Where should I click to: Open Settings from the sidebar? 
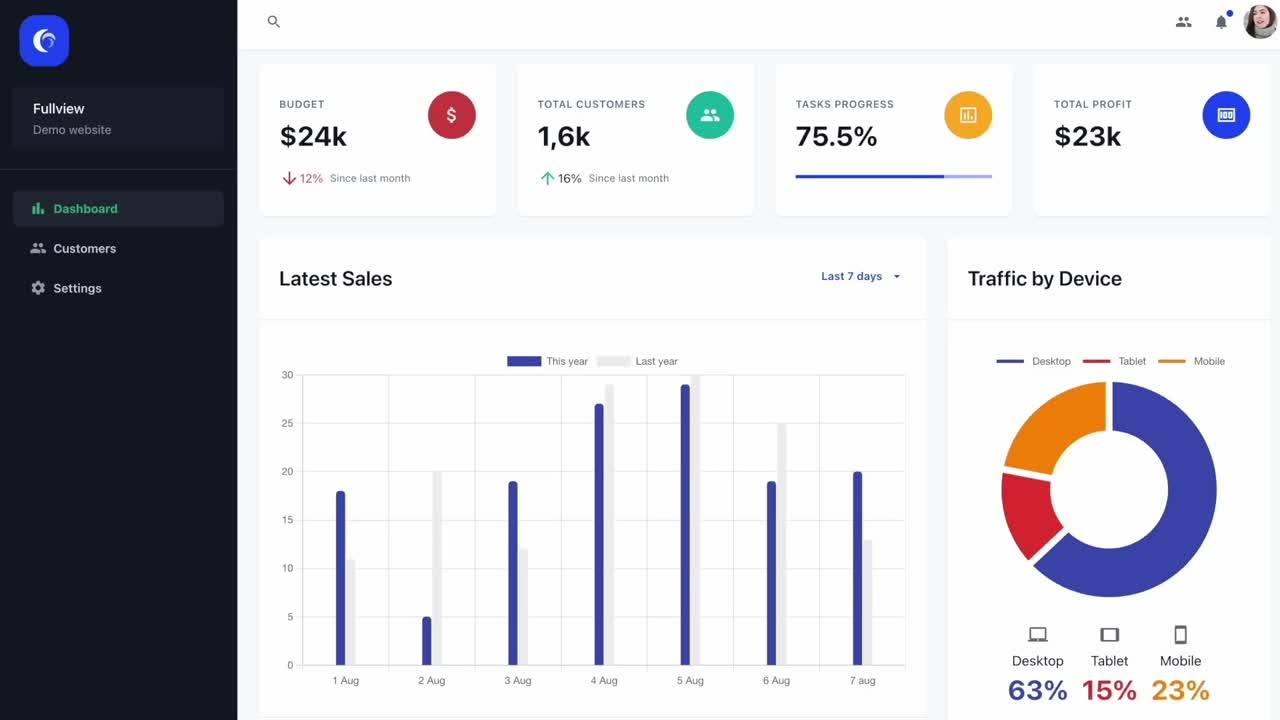[77, 288]
